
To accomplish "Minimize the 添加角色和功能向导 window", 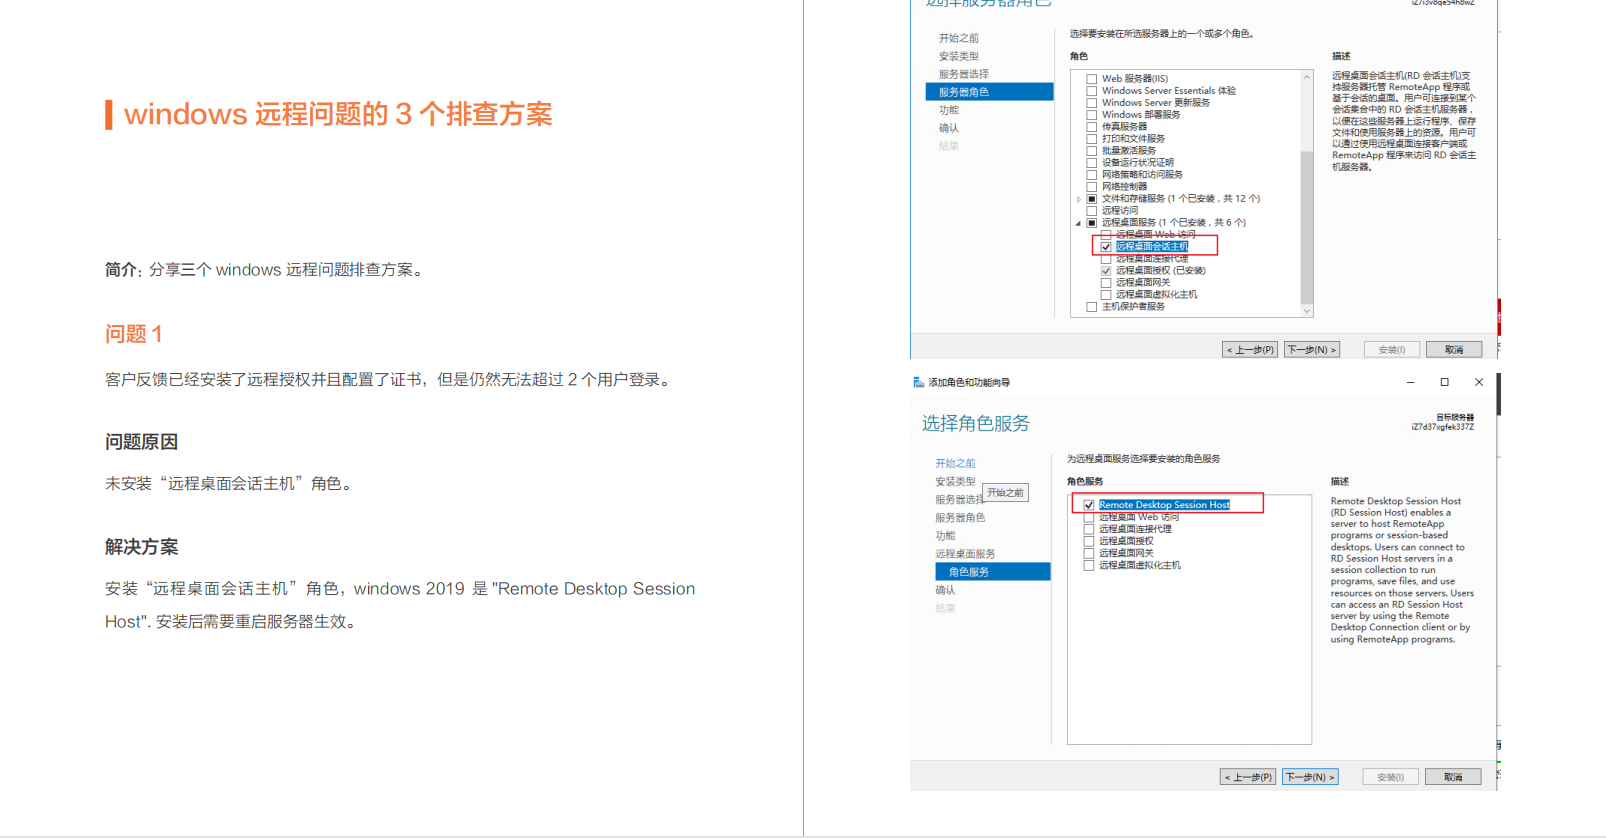I will pos(1410,382).
